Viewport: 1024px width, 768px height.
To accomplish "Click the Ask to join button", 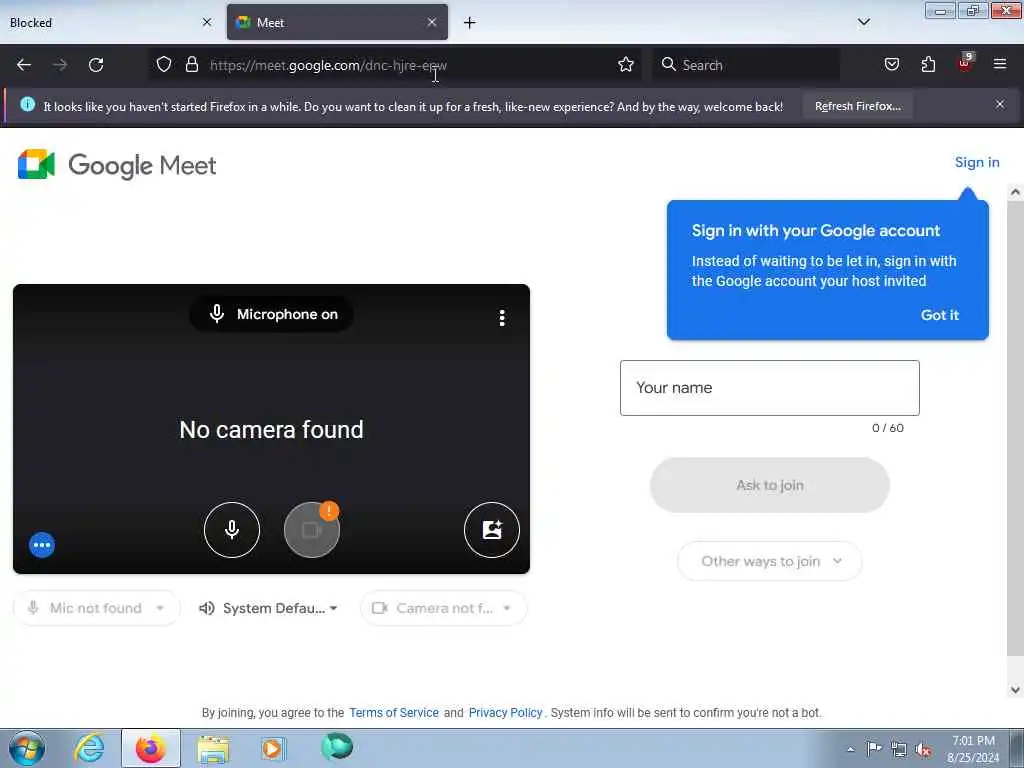I will pos(770,485).
